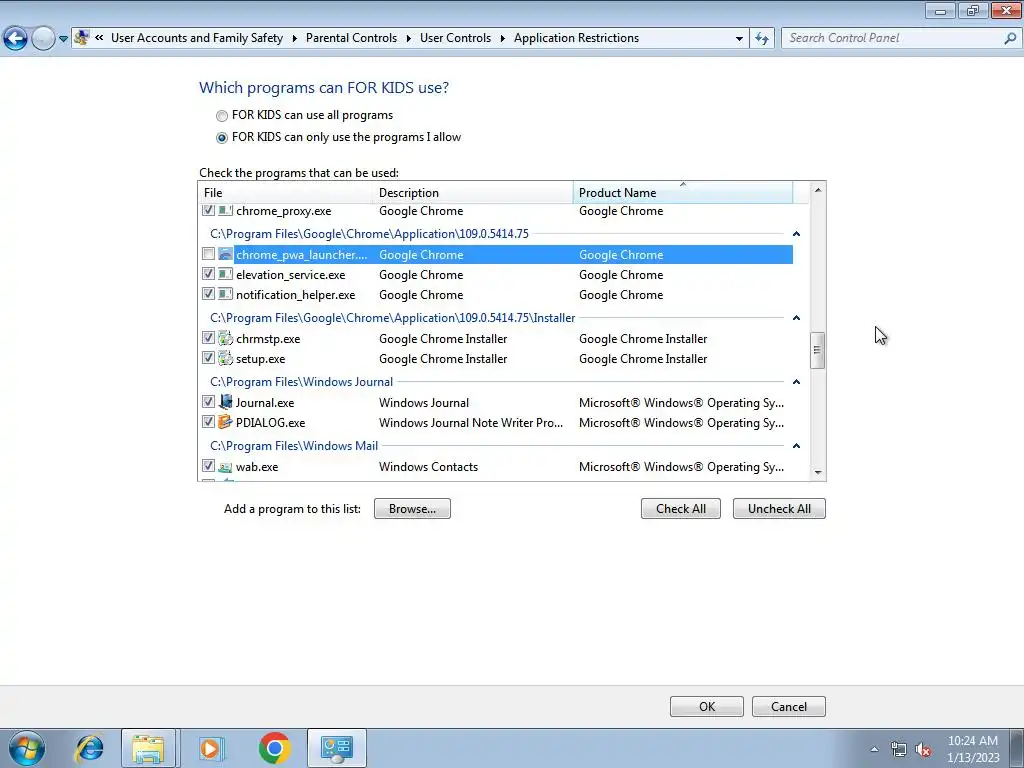
Task: Click the Forward navigation arrow button
Action: [43, 39]
